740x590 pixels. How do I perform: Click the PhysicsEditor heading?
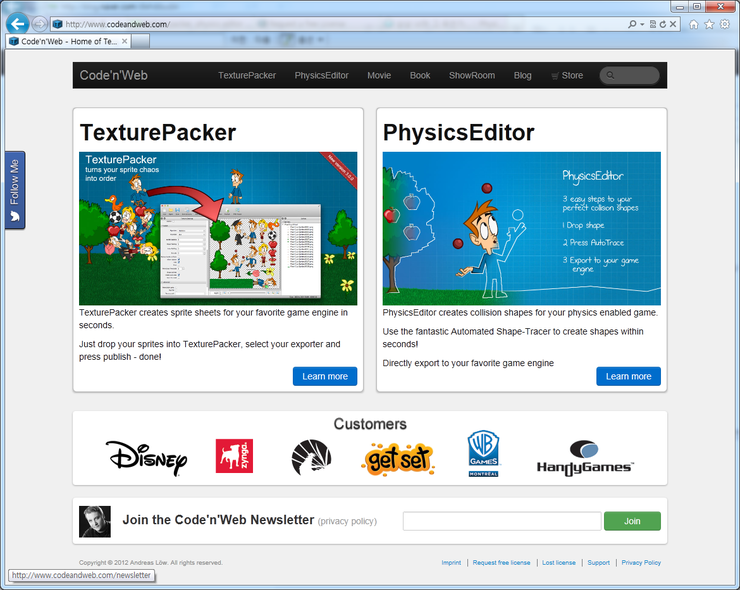(x=458, y=132)
